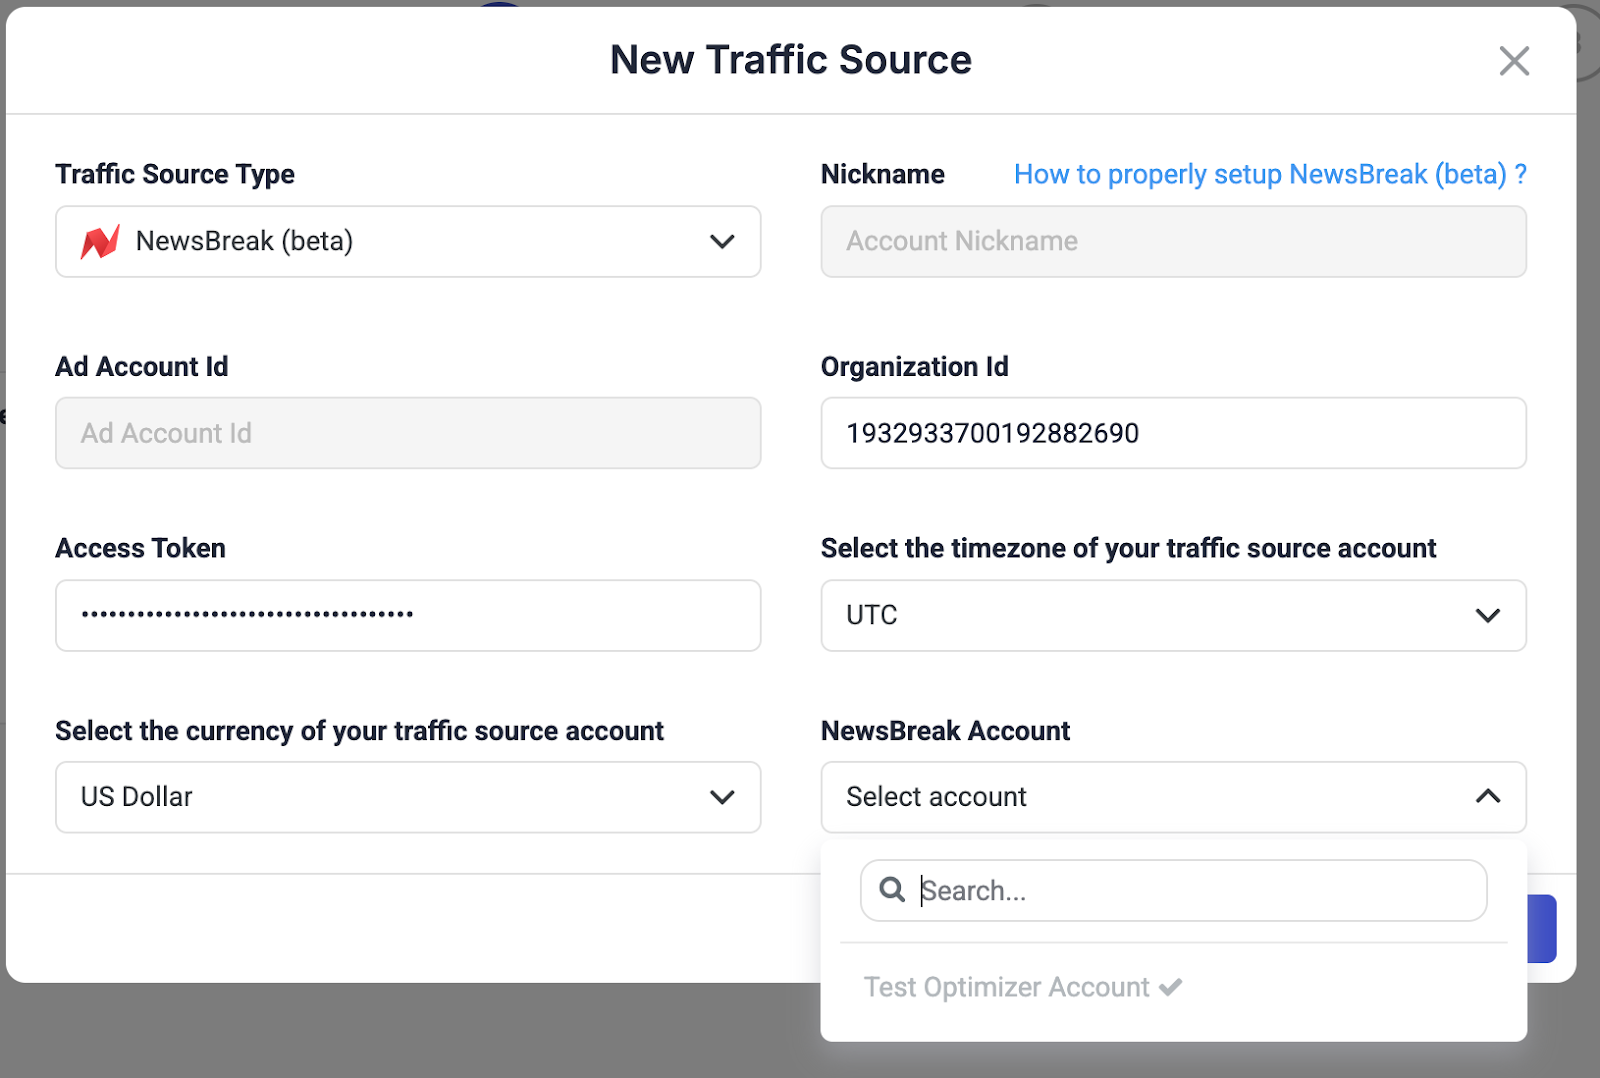Click the Traffic Source Type chevron arrow
The width and height of the screenshot is (1600, 1078).
point(722,241)
